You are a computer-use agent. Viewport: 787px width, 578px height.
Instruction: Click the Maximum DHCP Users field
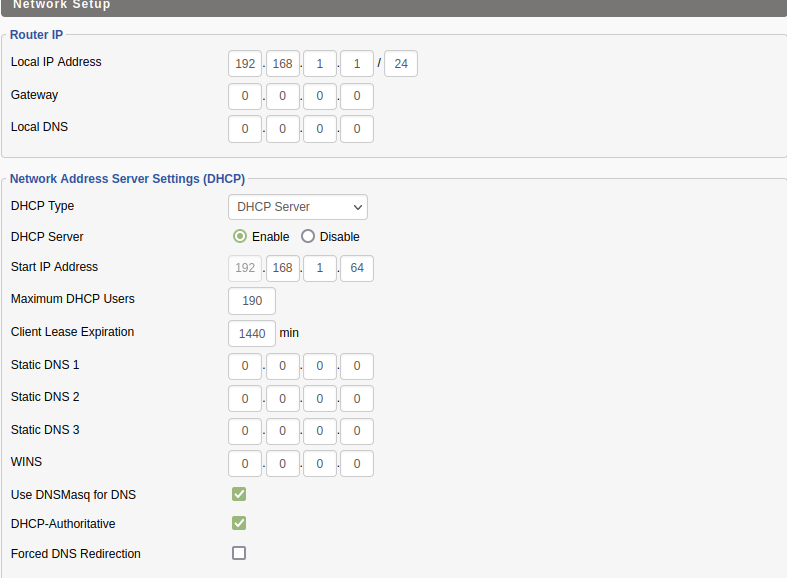pos(252,301)
